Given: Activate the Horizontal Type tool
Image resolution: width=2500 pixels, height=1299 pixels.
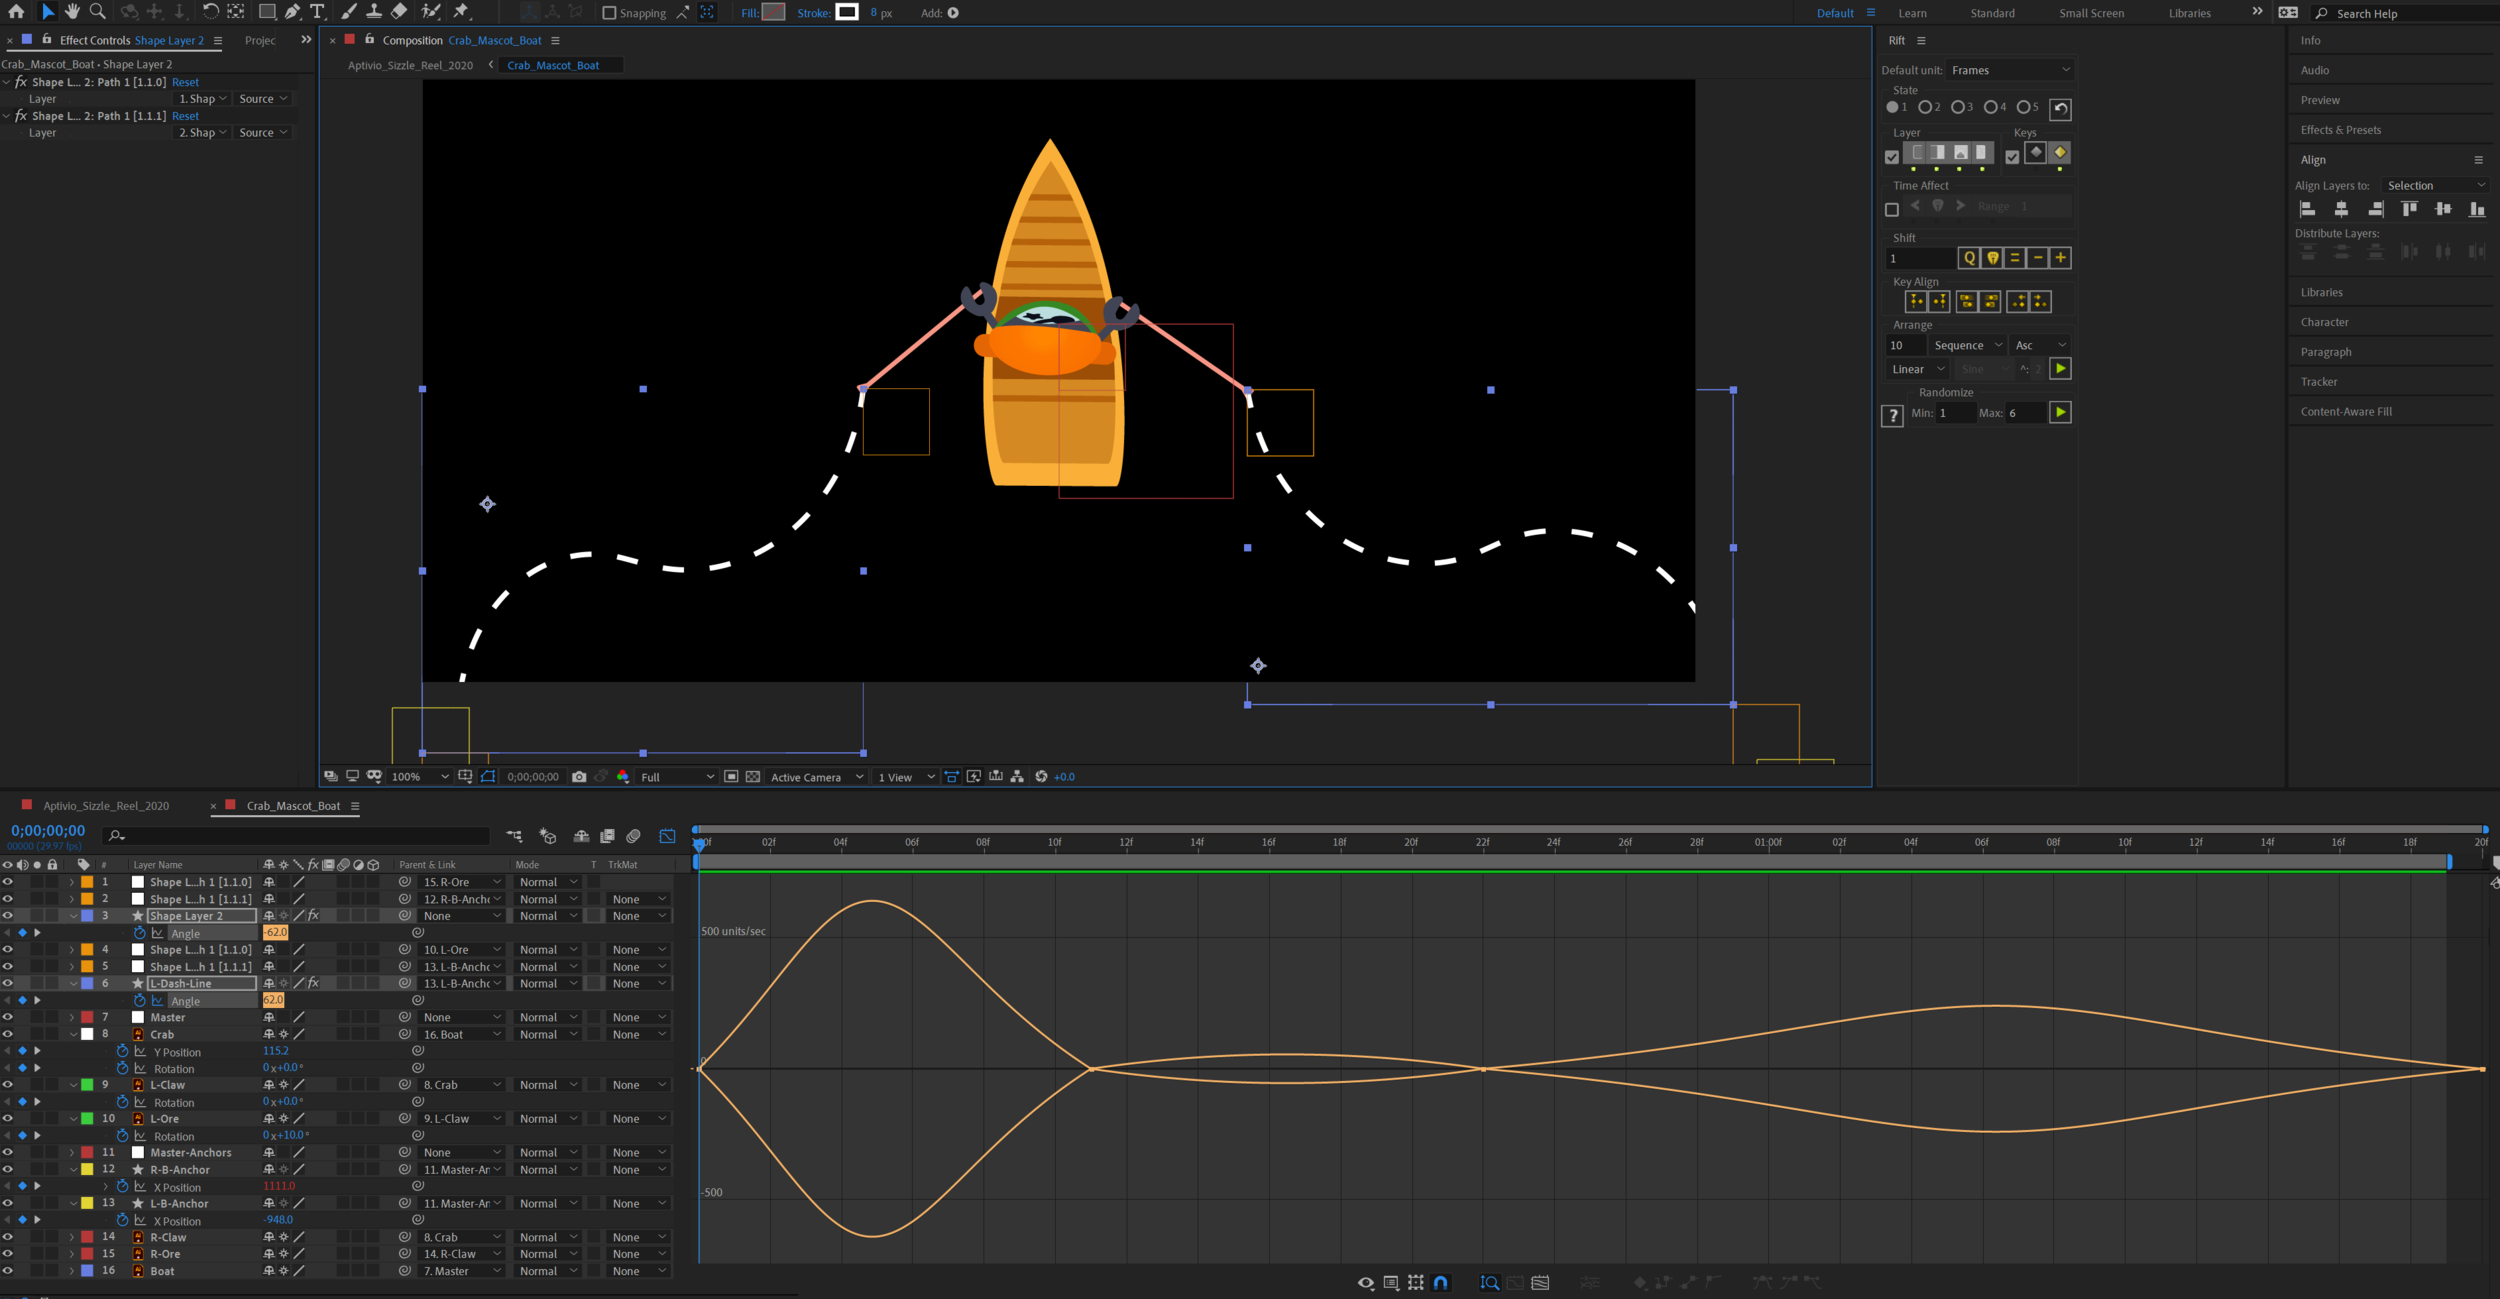Looking at the screenshot, I should [318, 12].
